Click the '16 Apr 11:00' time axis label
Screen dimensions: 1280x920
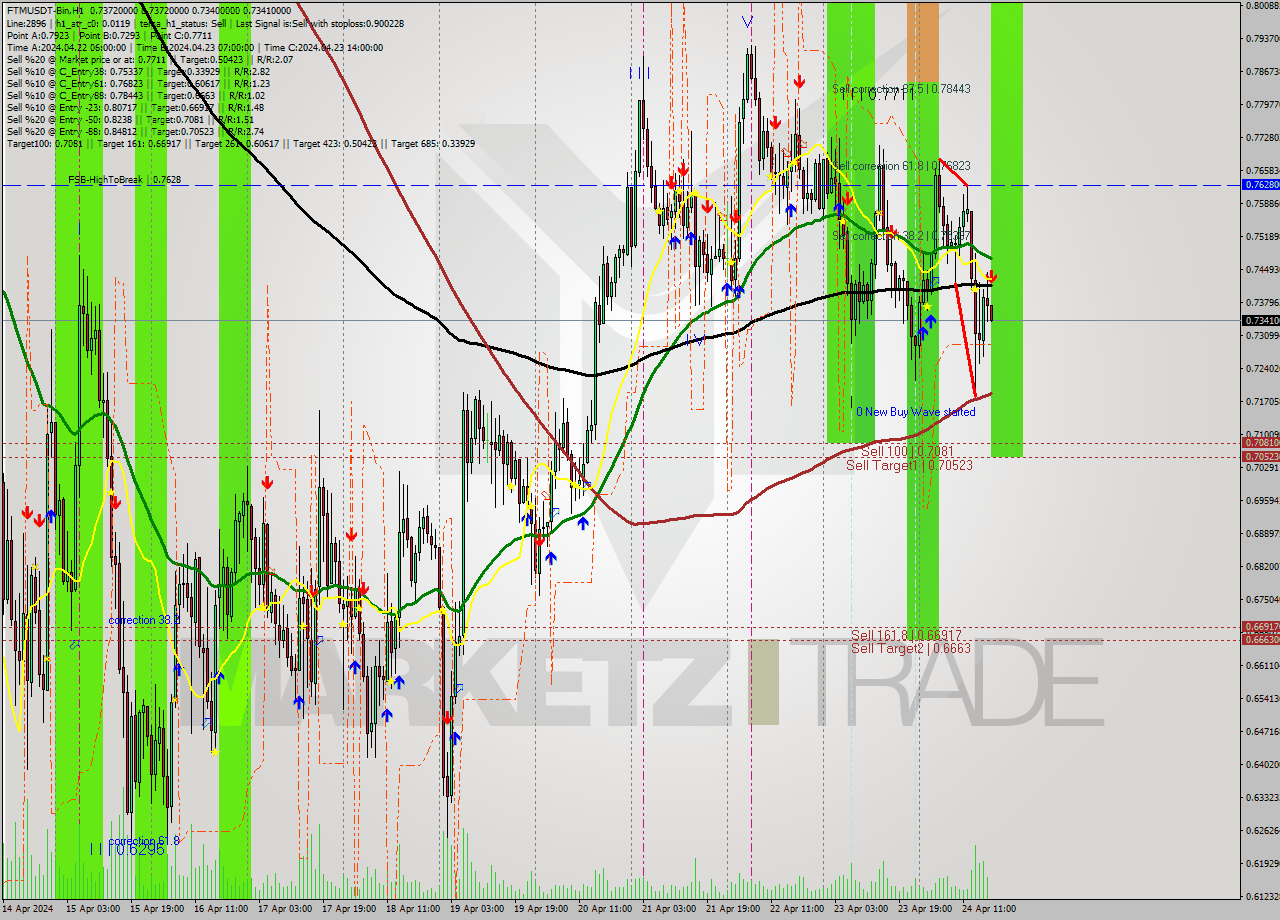point(221,909)
